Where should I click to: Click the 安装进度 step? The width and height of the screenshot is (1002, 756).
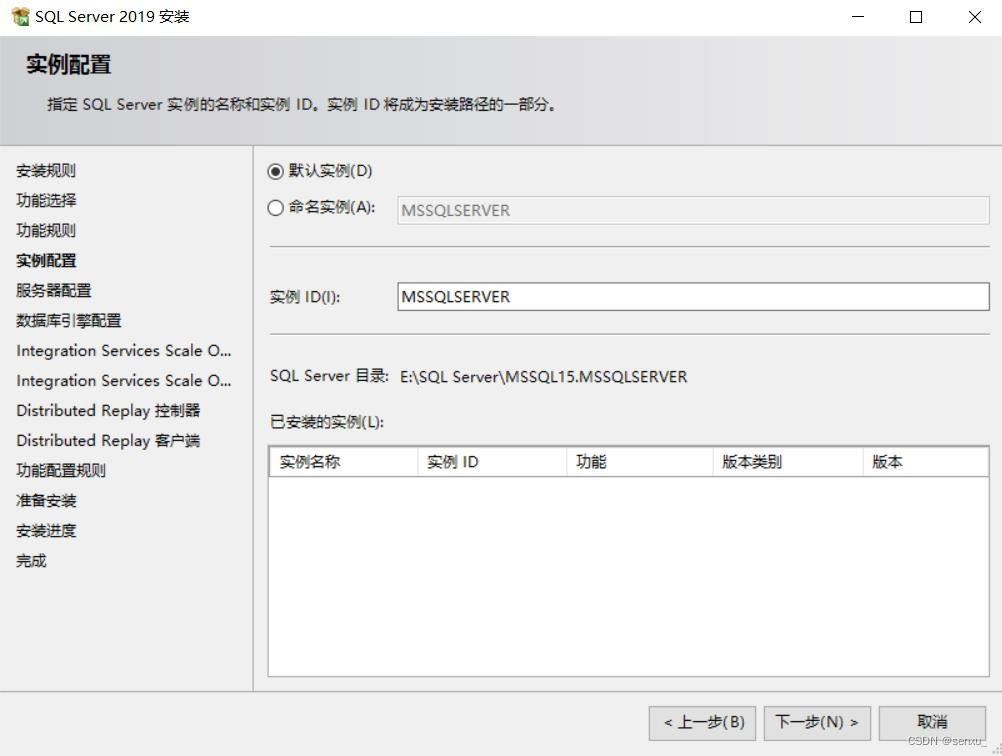[46, 530]
